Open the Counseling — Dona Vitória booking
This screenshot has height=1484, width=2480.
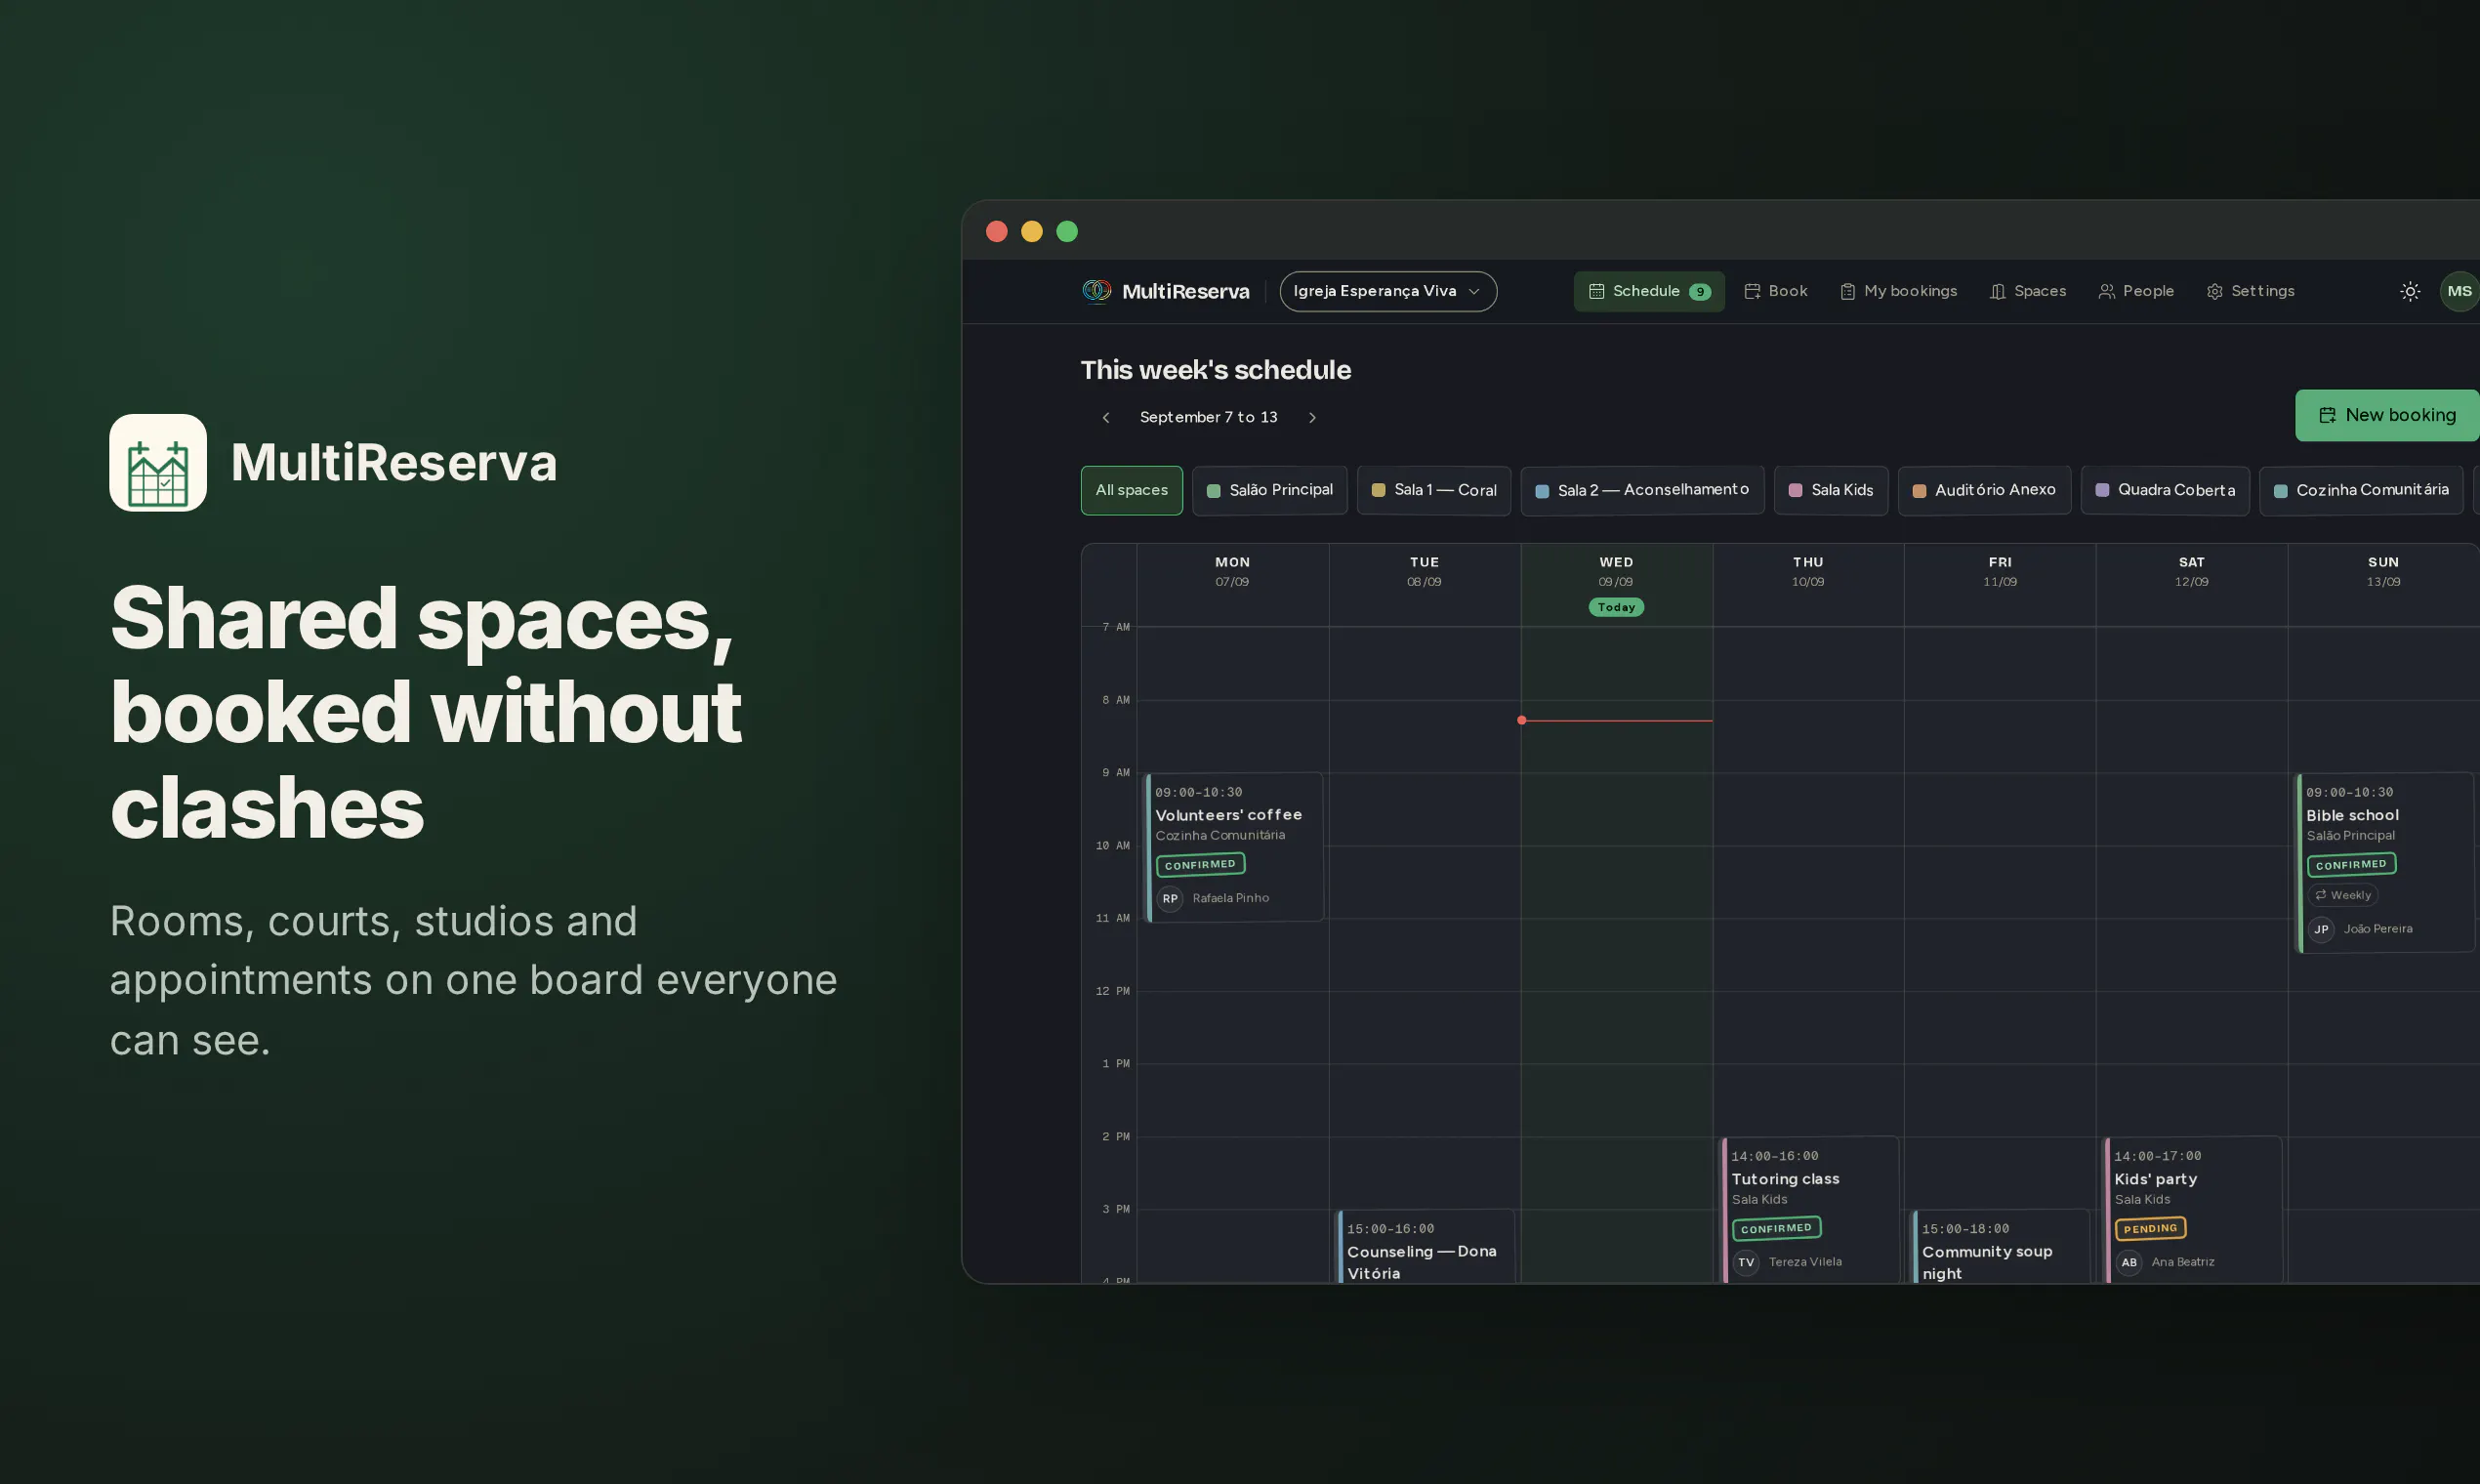click(1426, 1246)
